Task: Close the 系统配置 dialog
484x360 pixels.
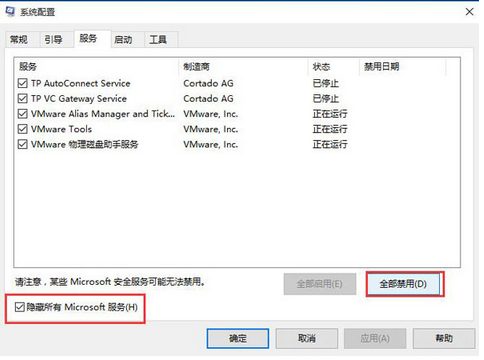Action: [x=469, y=12]
